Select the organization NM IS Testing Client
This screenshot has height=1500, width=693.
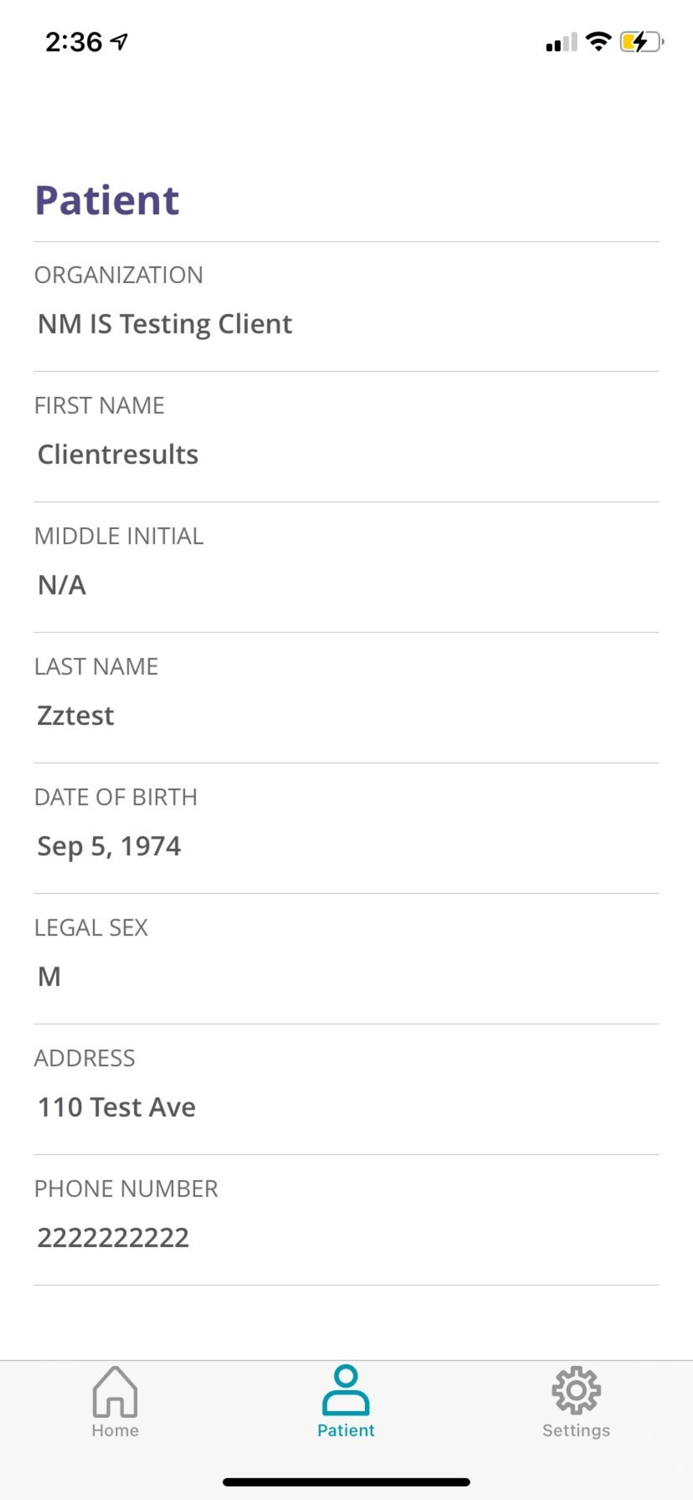click(164, 323)
